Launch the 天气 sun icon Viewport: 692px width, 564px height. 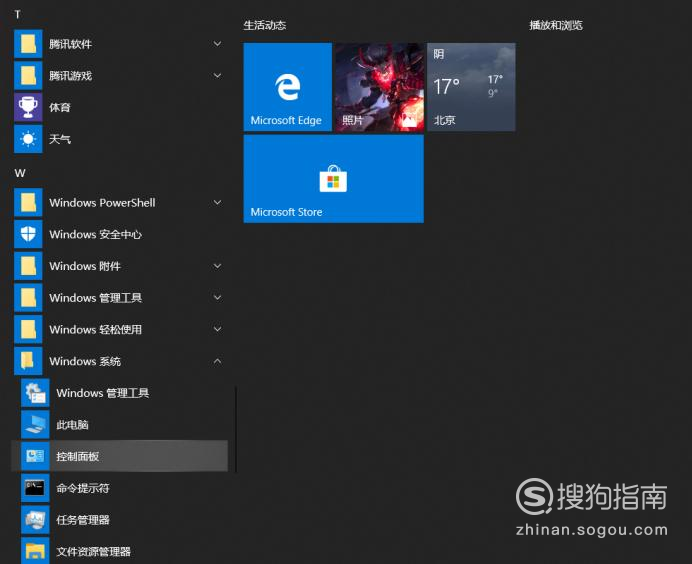(x=28, y=139)
